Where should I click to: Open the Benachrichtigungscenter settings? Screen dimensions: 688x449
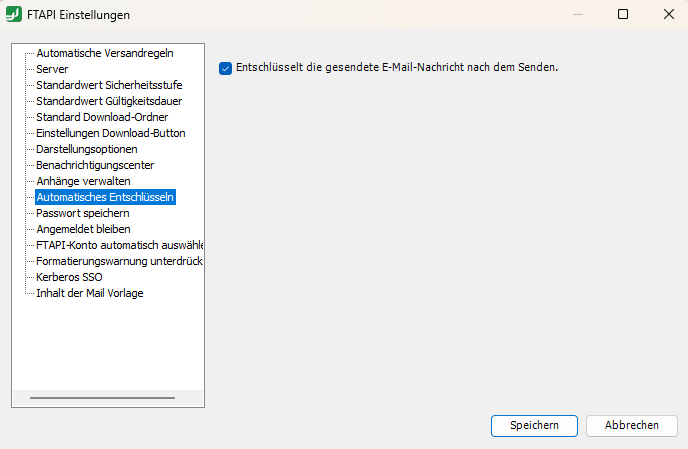[95, 165]
